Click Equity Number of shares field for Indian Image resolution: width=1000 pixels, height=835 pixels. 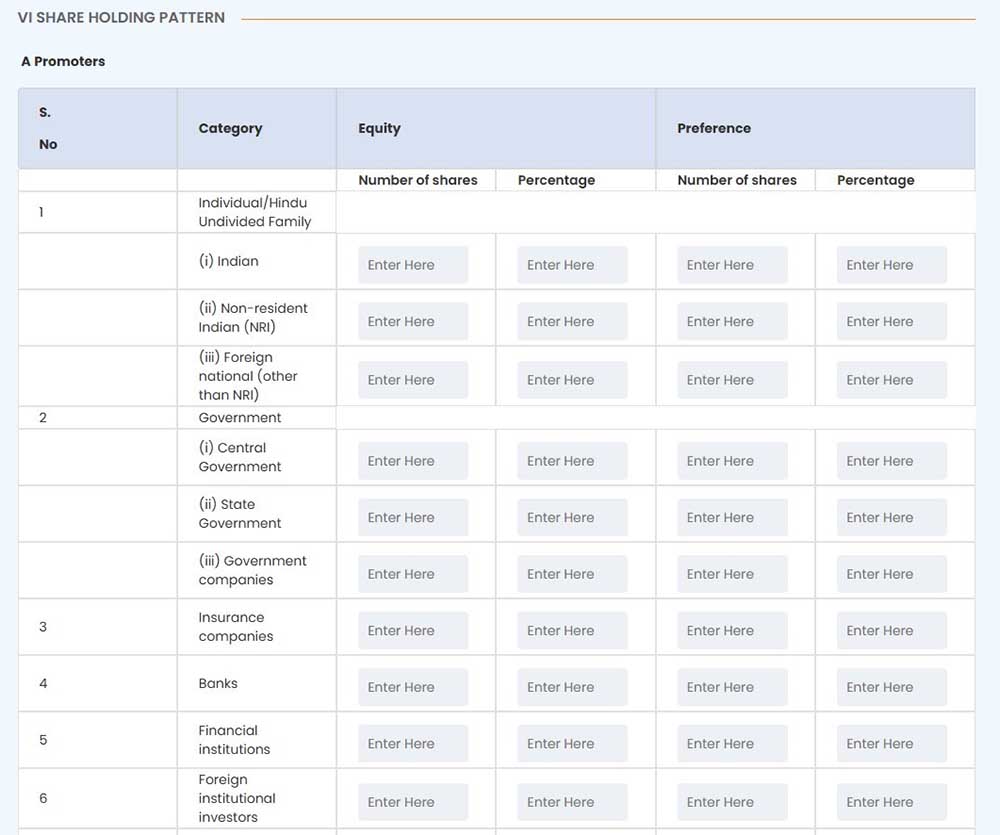(x=413, y=265)
